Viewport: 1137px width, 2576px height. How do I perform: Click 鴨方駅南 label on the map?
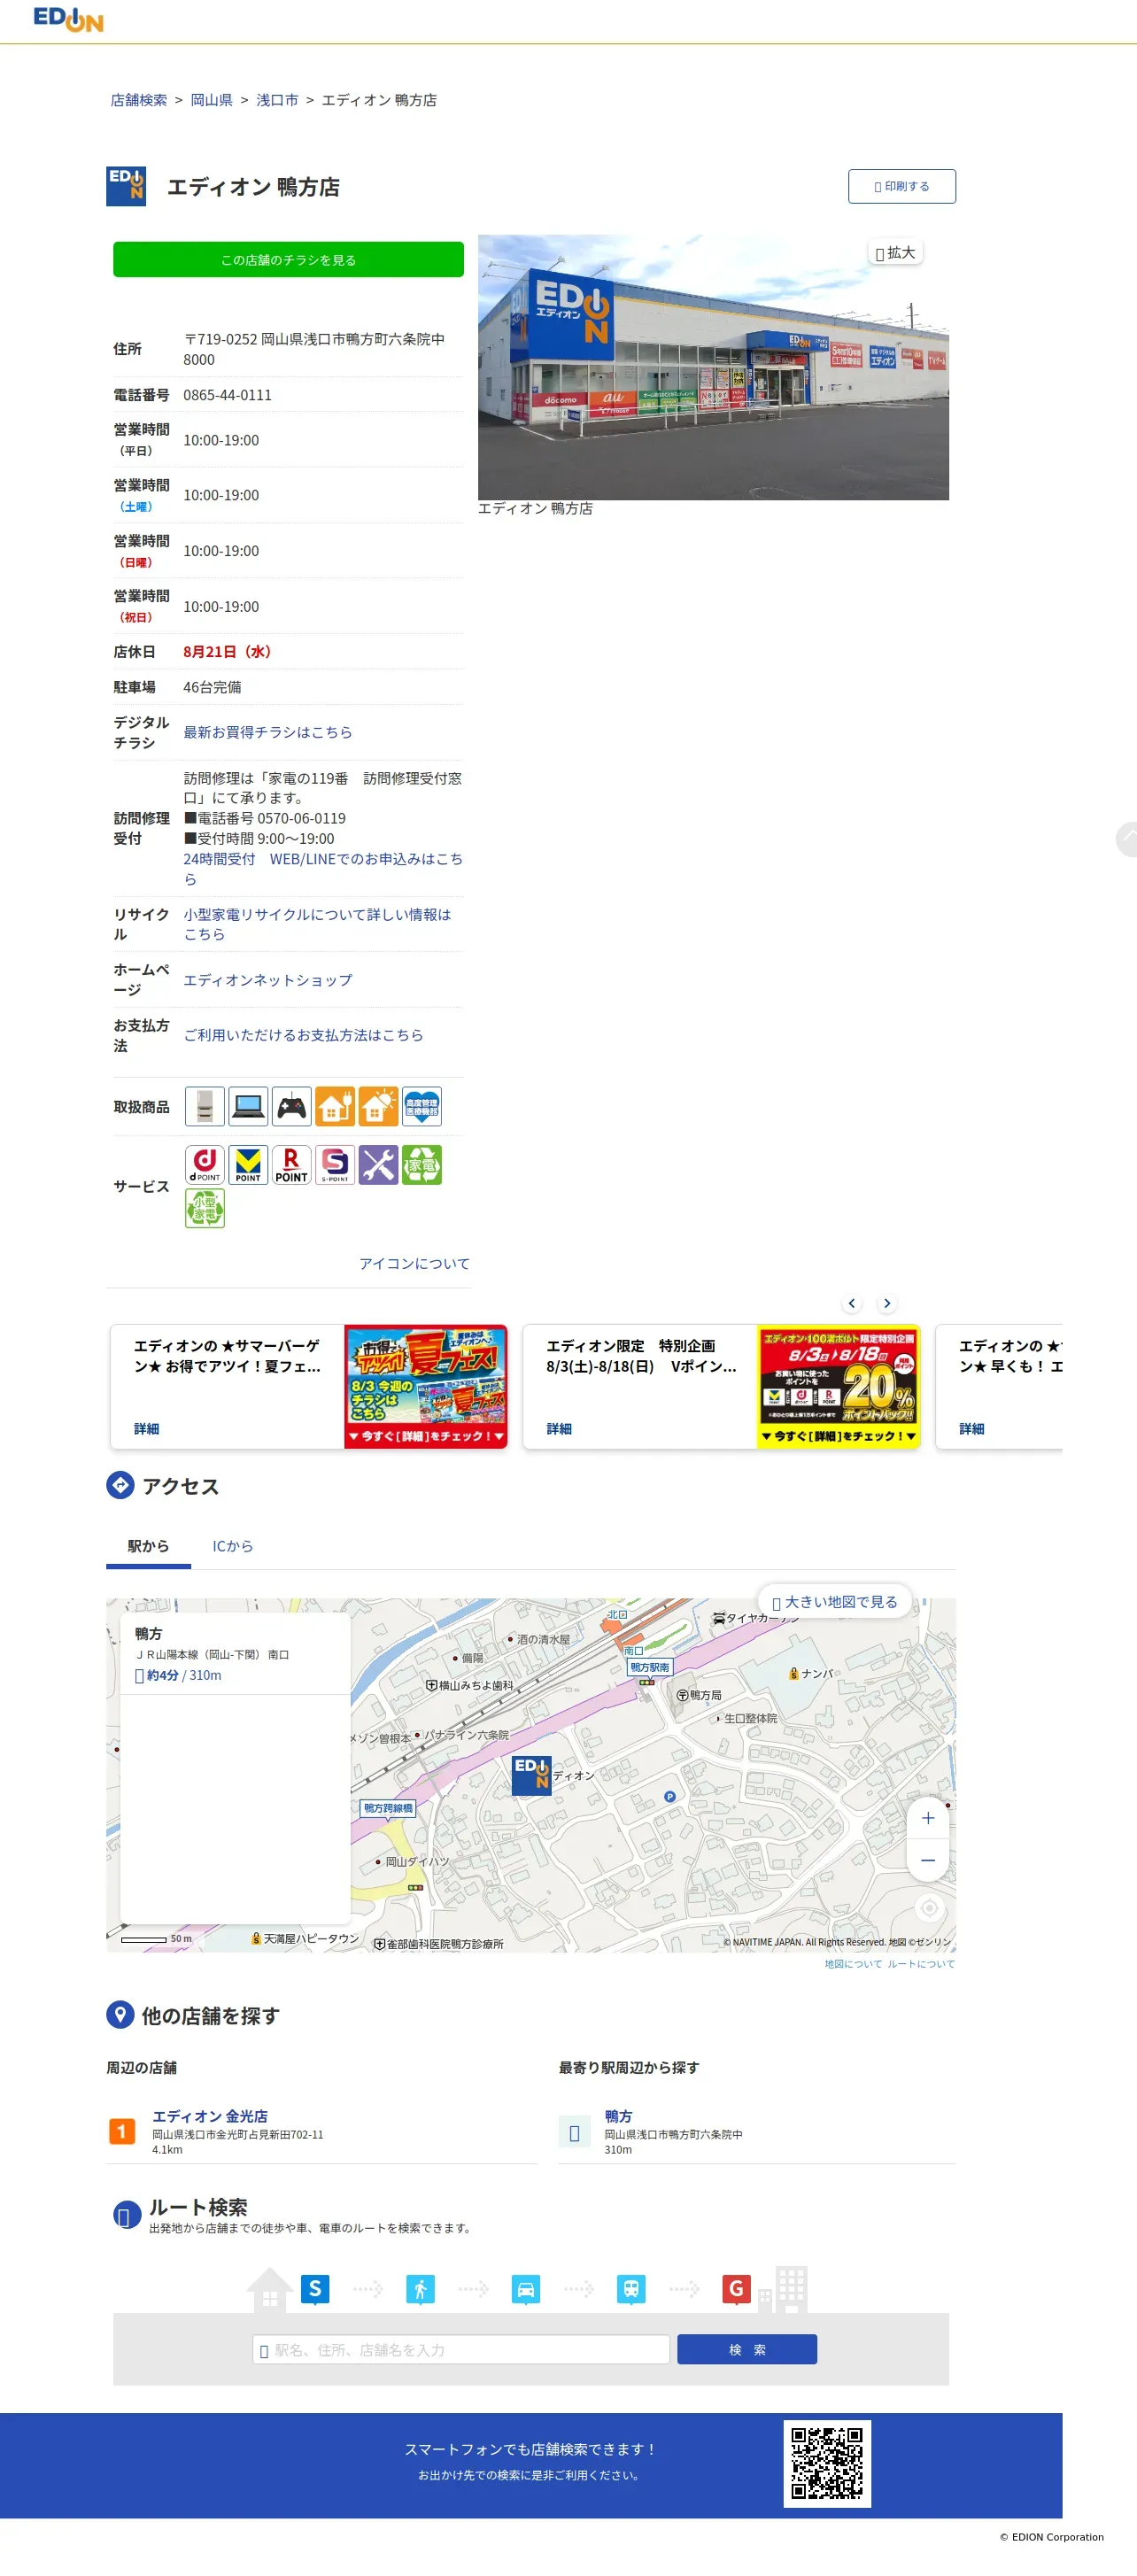pos(650,1667)
